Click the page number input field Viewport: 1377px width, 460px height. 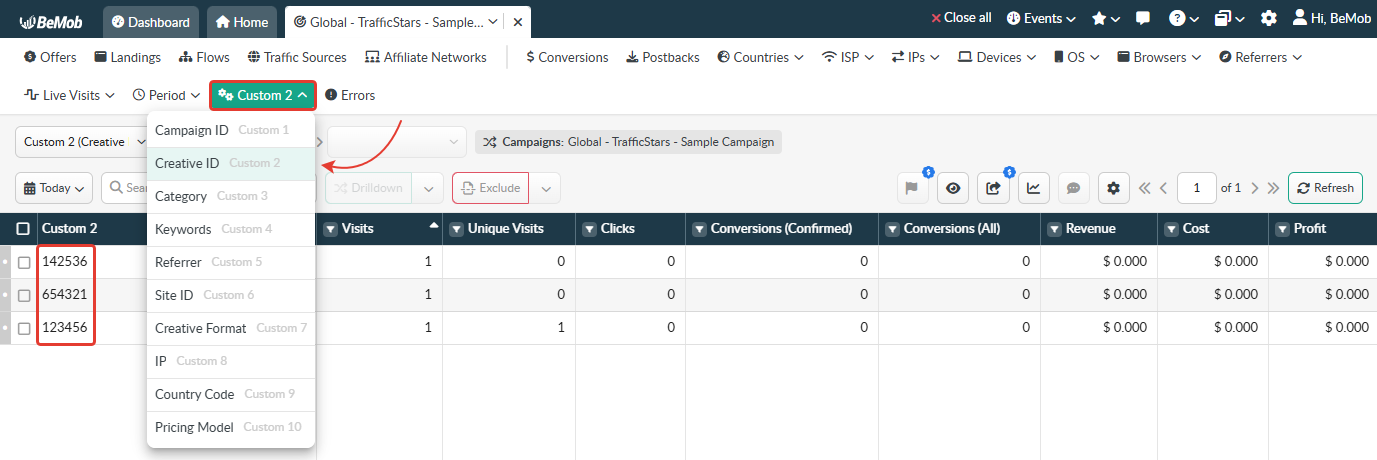(x=1196, y=188)
